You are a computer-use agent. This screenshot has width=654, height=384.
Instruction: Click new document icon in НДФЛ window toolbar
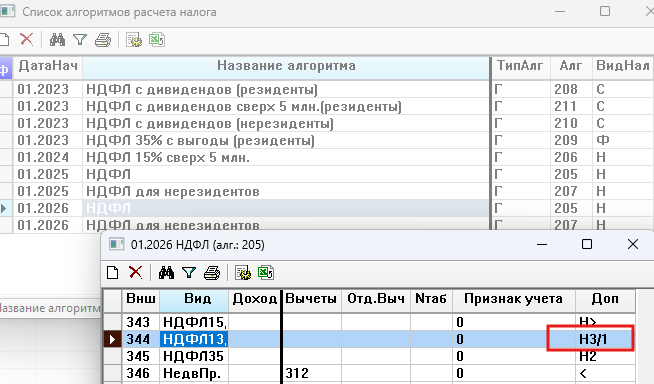click(113, 273)
